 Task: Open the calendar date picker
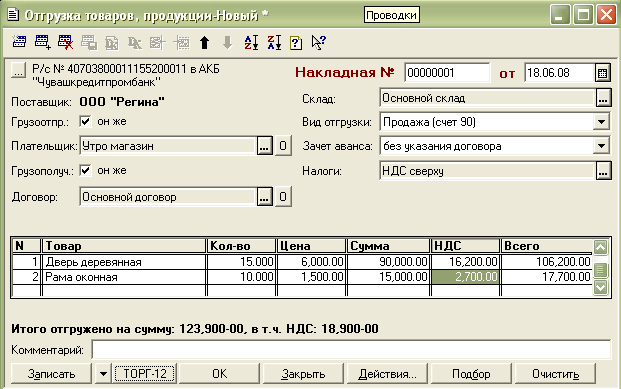602,73
